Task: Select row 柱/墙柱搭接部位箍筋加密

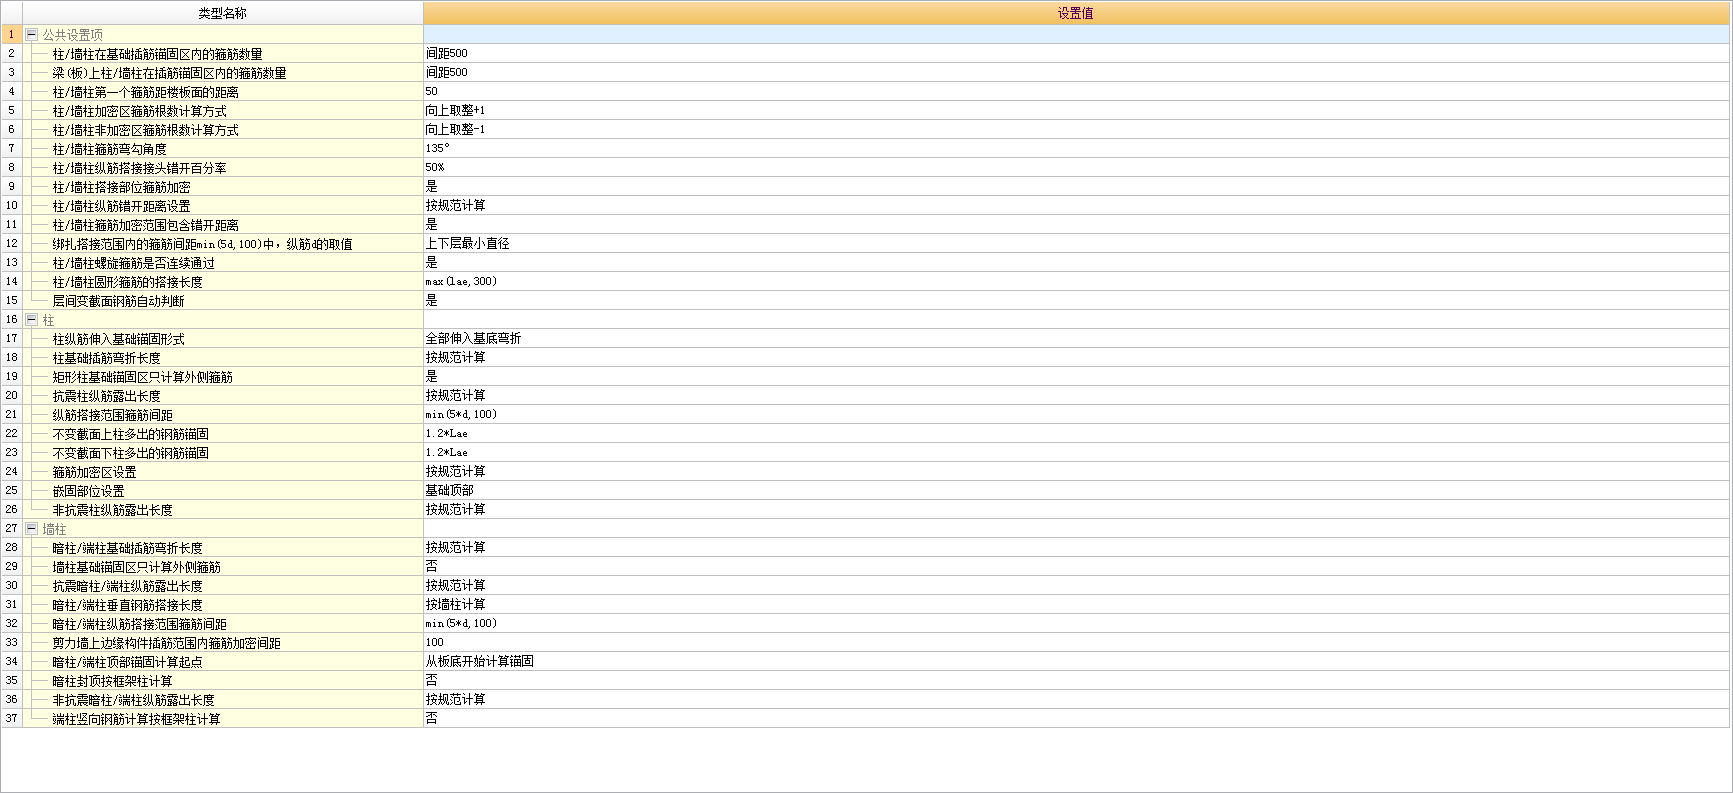Action: point(121,187)
